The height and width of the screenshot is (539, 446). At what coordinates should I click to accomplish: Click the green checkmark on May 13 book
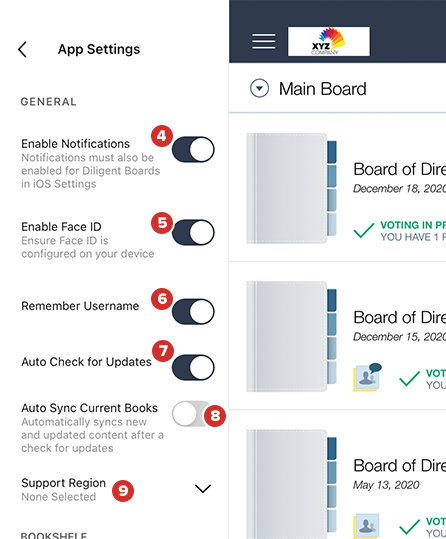point(410,527)
